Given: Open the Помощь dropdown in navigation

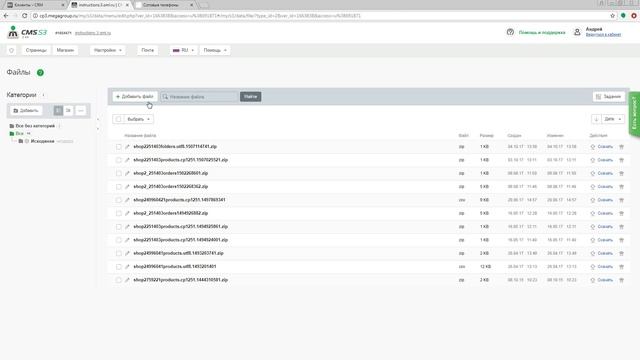Looking at the screenshot, I should (215, 50).
